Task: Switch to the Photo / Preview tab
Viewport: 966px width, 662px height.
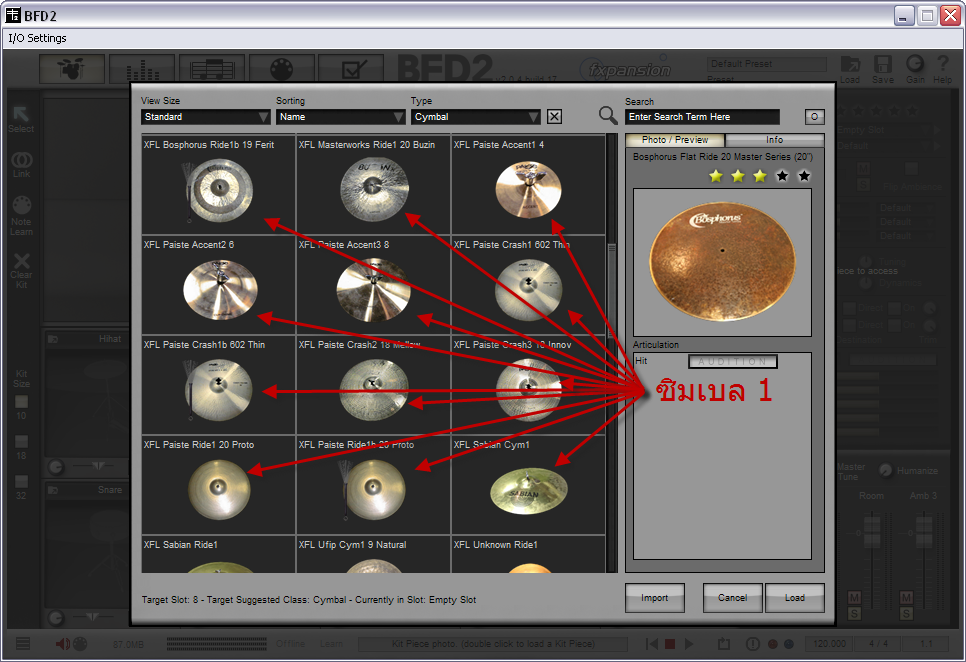Action: click(x=675, y=140)
